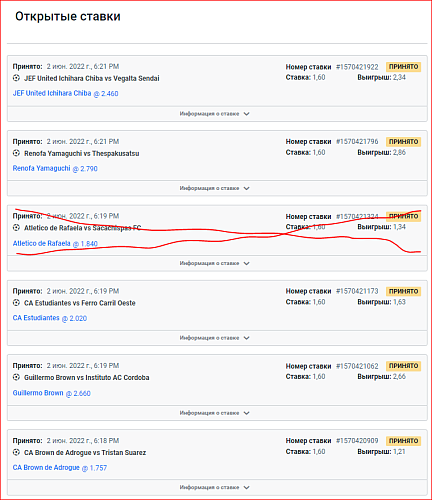Click ПРИНЯТО status badge on bet #1570421173
This screenshot has width=432, height=500.
(x=403, y=291)
